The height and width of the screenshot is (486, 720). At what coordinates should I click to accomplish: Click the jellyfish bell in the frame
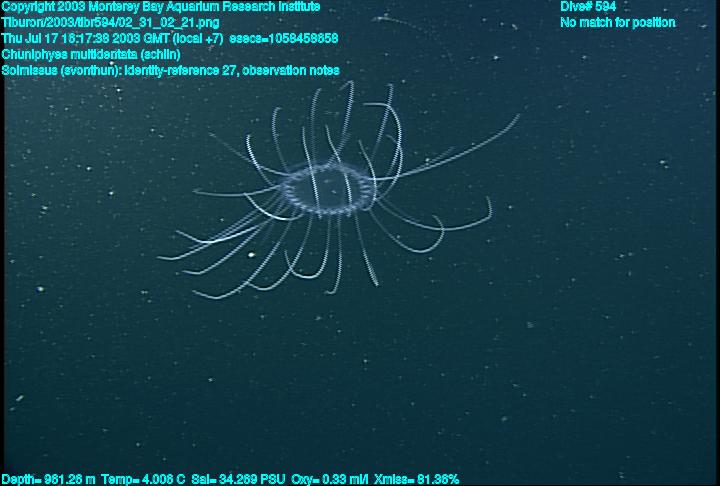click(x=327, y=190)
